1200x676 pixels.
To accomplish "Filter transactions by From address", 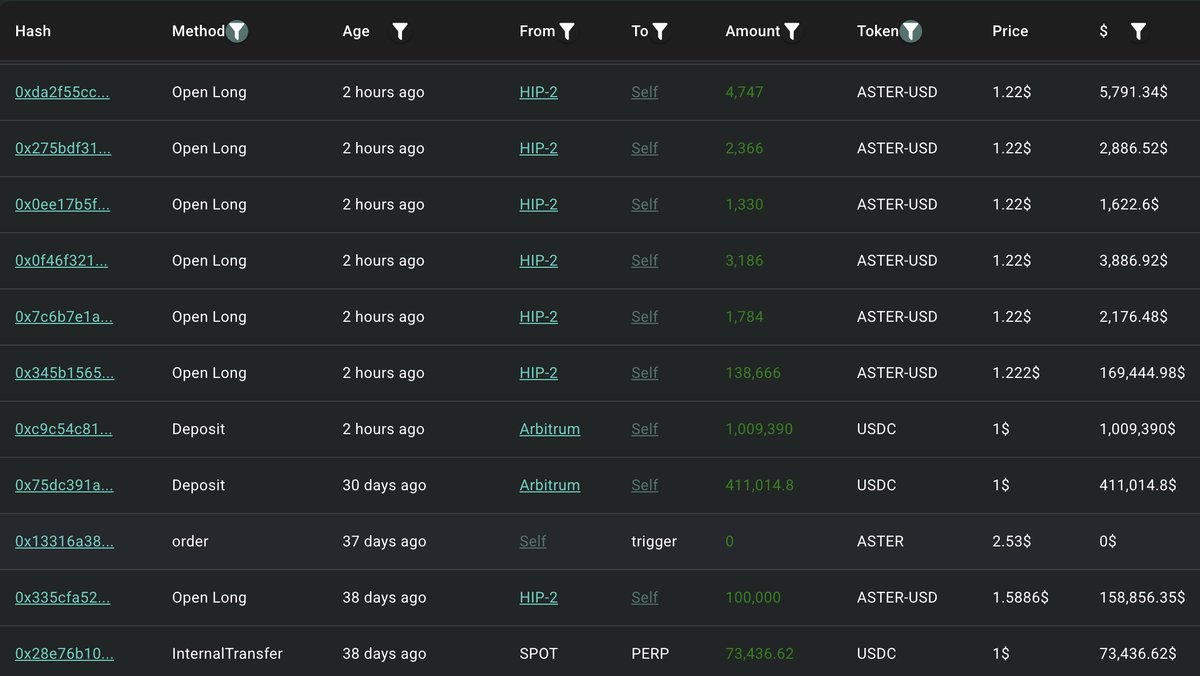I will tap(567, 31).
